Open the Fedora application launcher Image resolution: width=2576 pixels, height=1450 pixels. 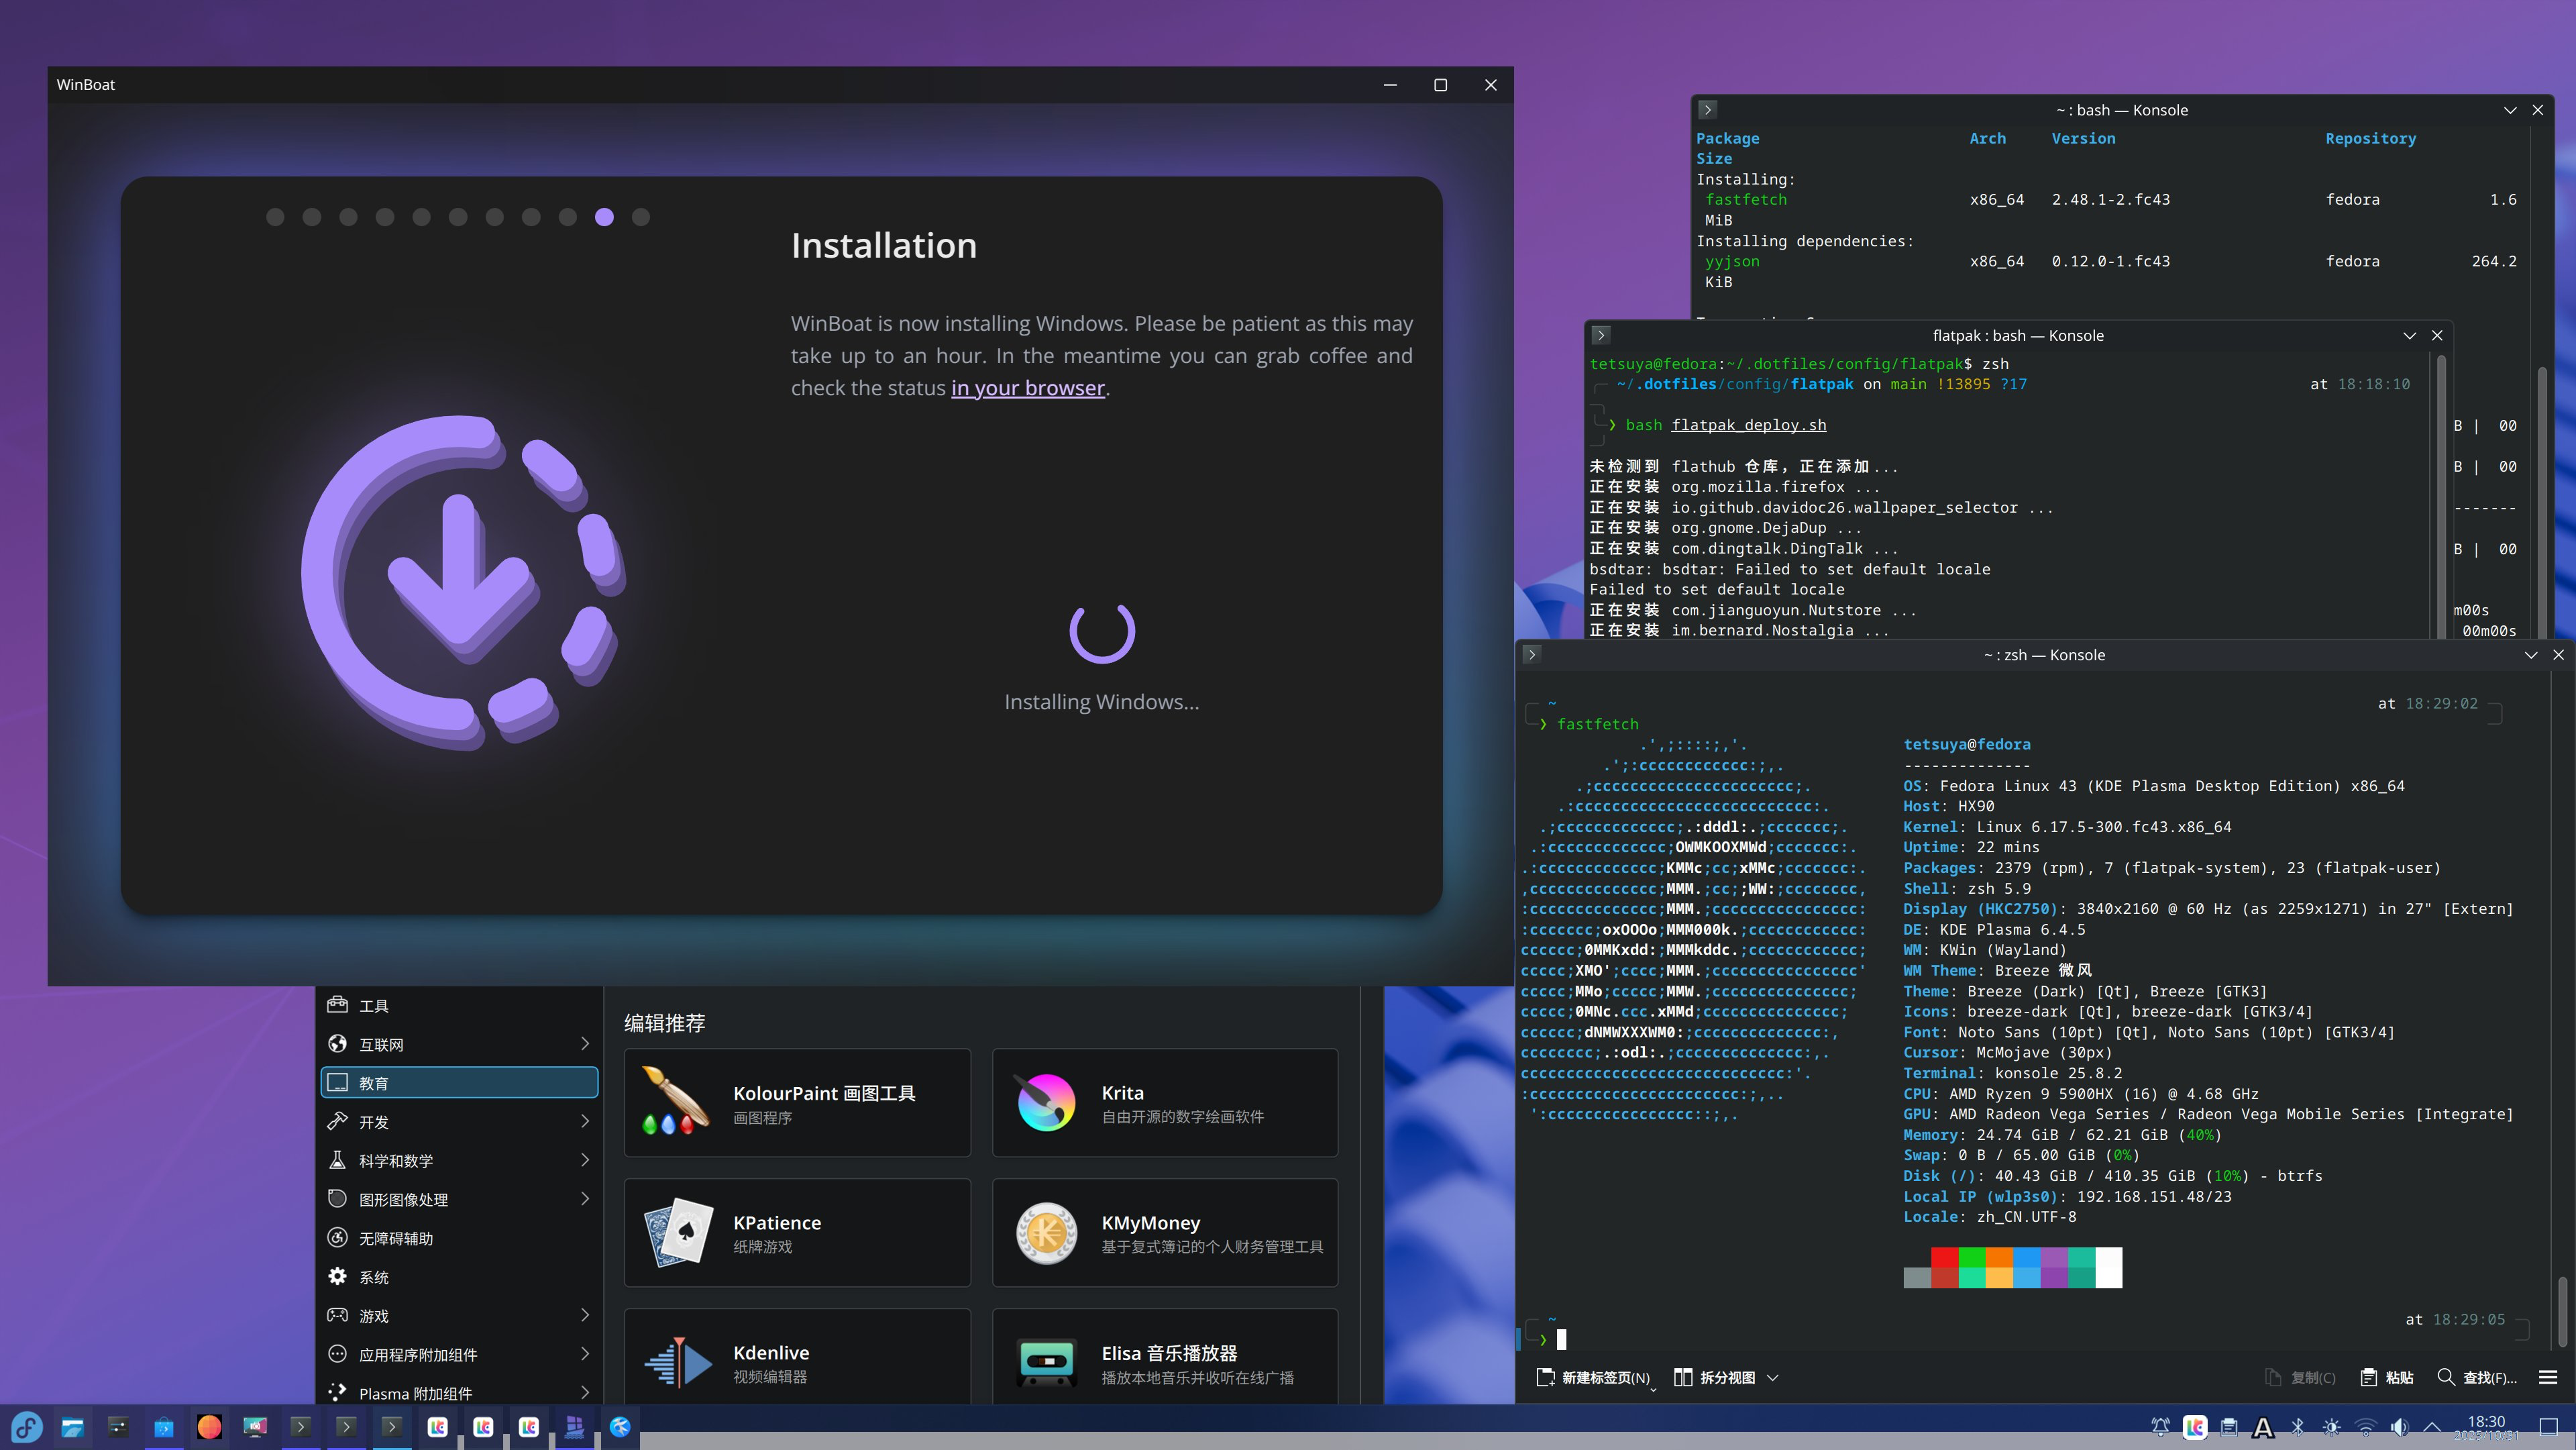tap(27, 1426)
